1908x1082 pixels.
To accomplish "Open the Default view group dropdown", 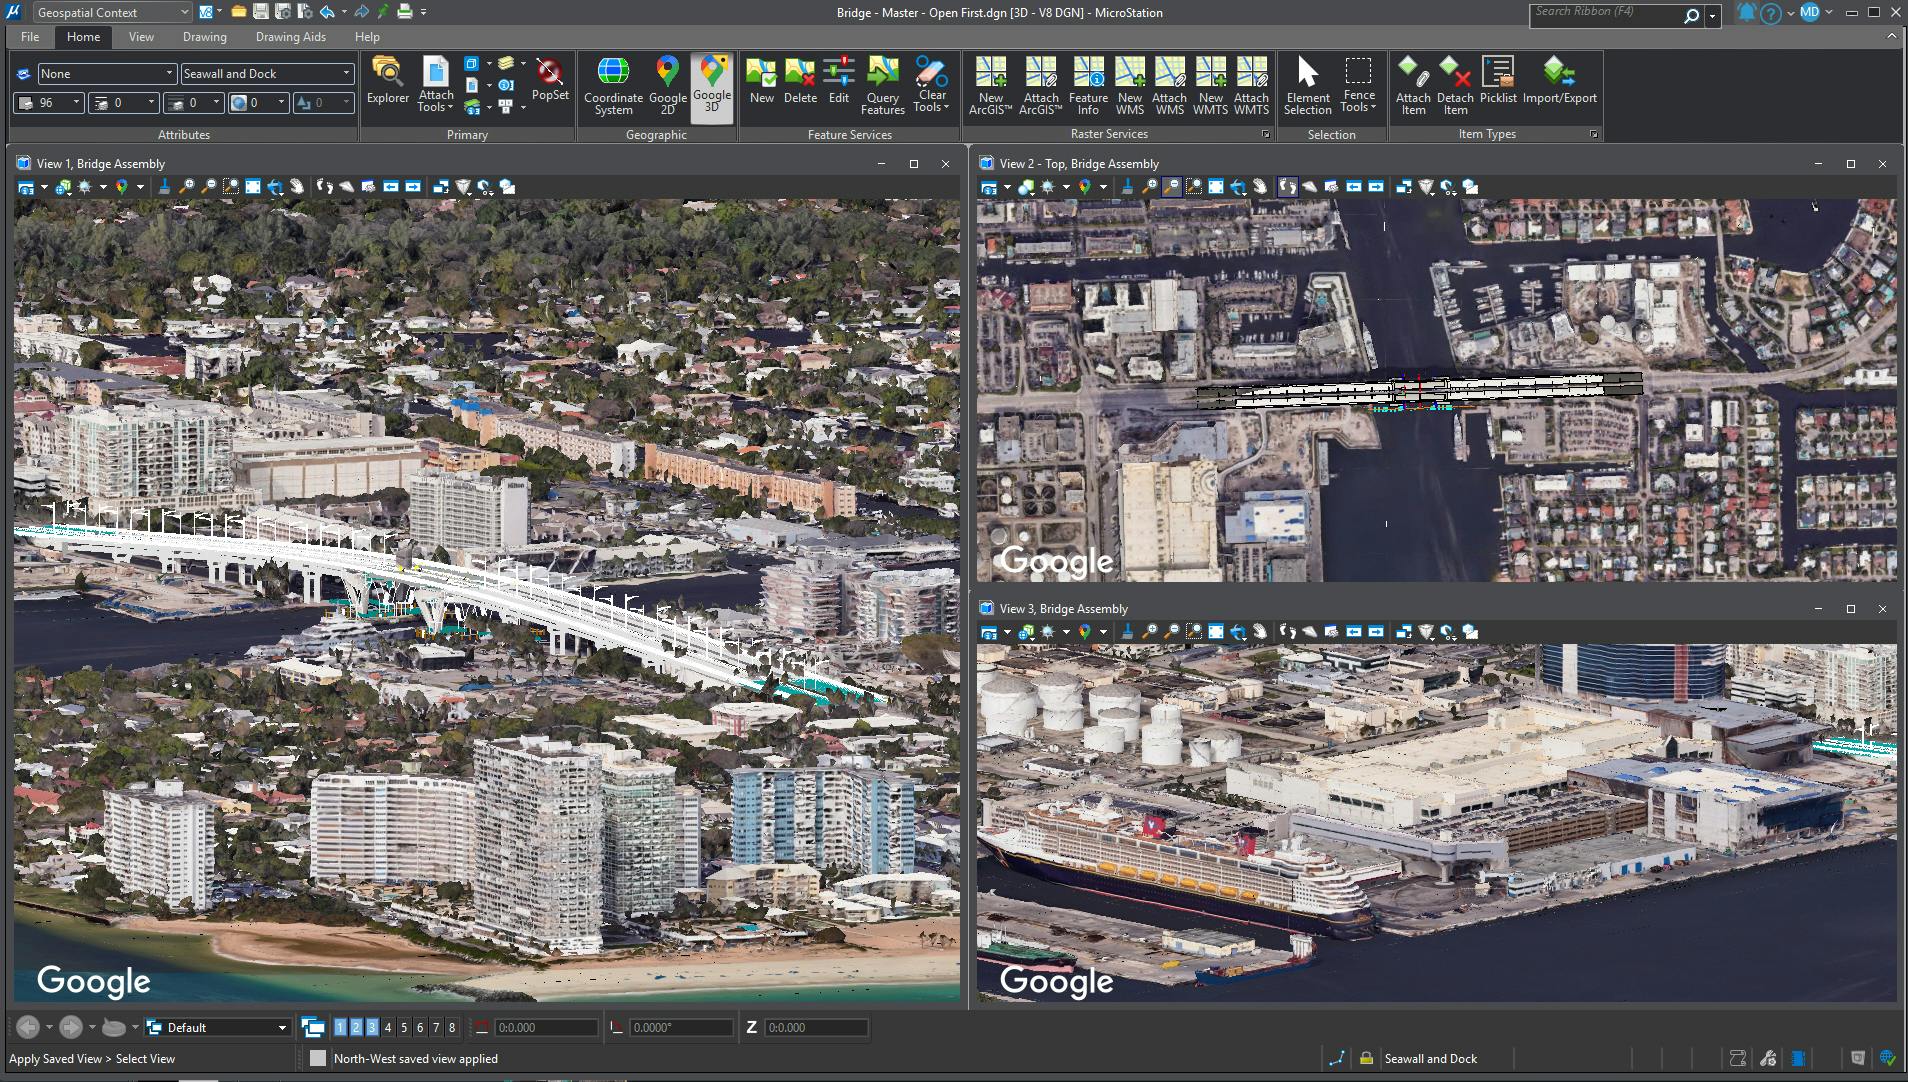I will pos(281,1027).
